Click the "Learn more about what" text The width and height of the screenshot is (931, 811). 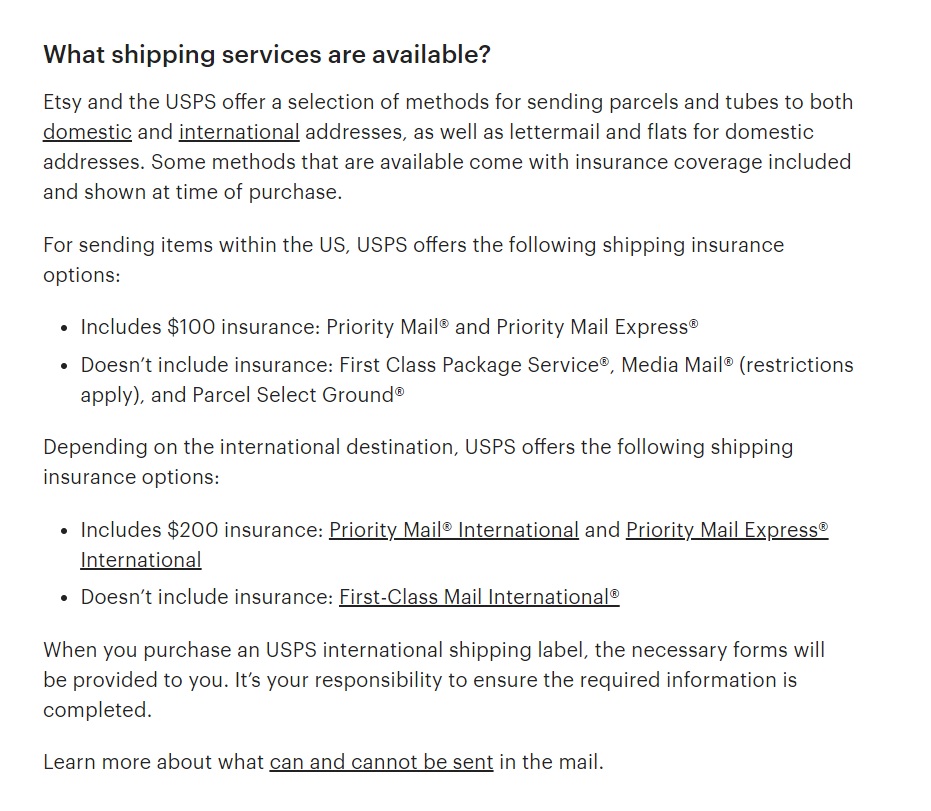[x=154, y=762]
